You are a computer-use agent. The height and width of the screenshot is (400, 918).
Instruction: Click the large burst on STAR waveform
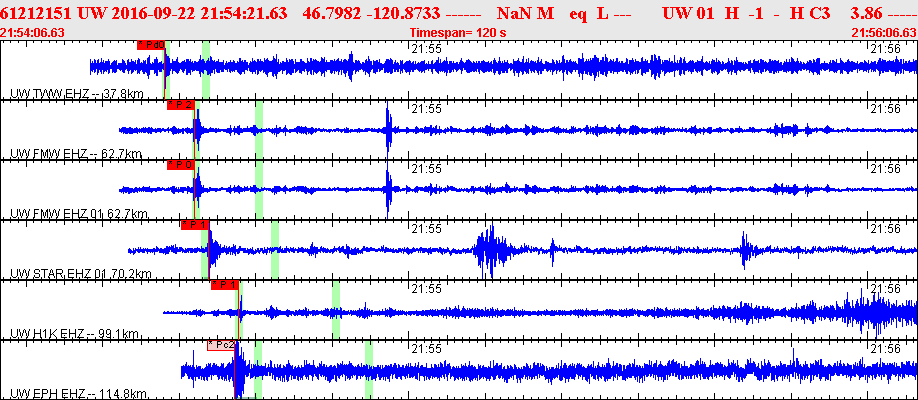pyautogui.click(x=490, y=250)
